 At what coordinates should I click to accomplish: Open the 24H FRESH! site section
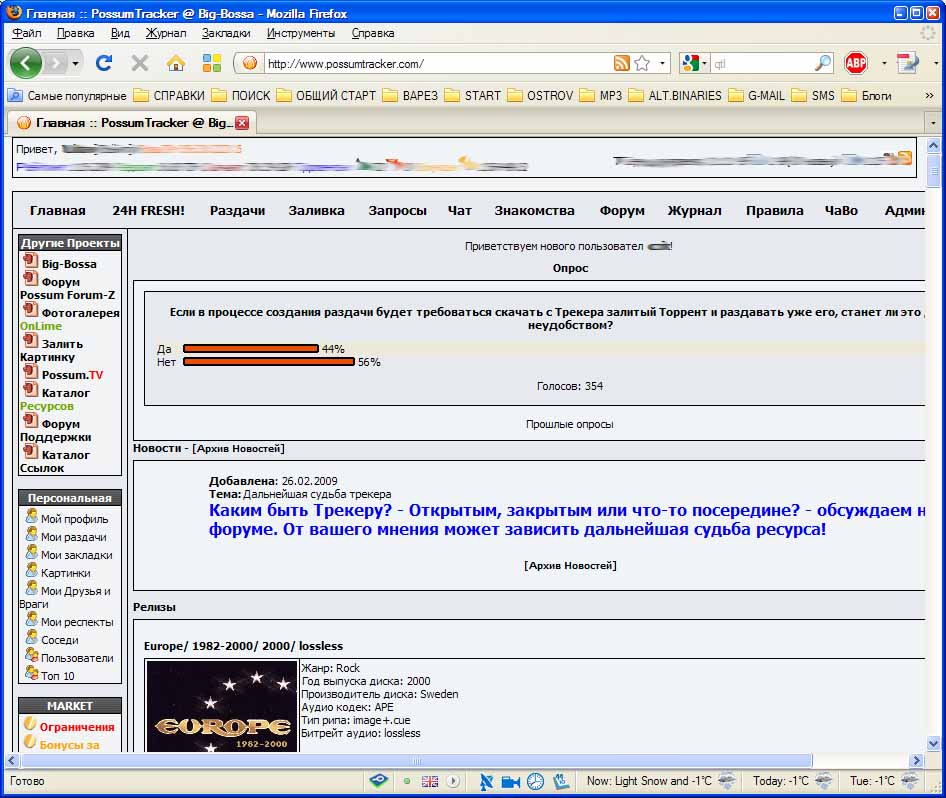pyautogui.click(x=148, y=211)
